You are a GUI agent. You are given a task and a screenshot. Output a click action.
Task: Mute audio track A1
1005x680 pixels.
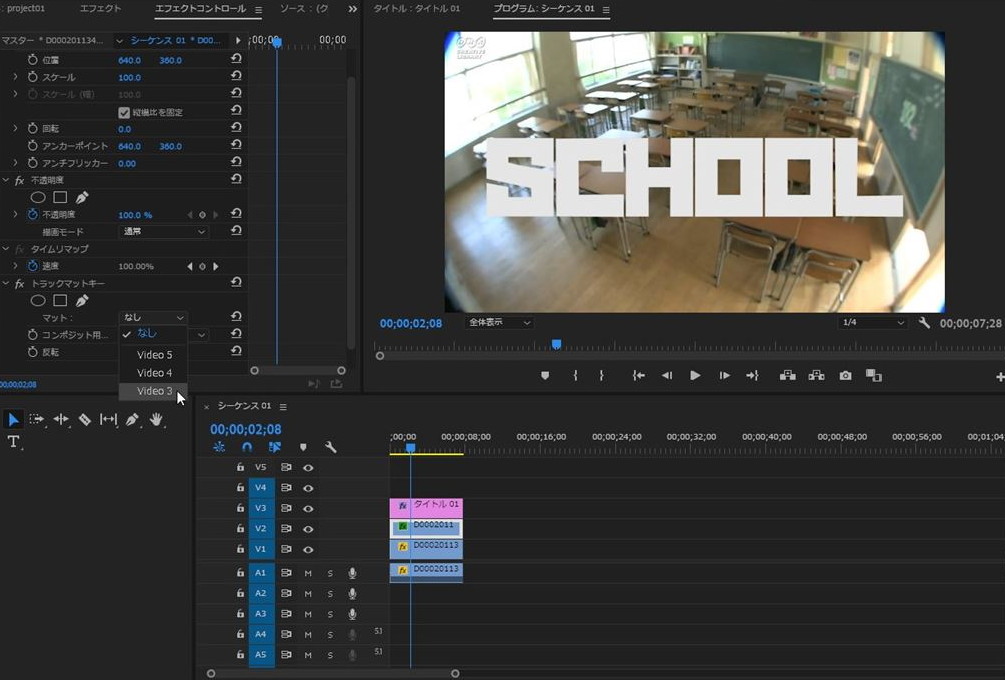pos(308,573)
